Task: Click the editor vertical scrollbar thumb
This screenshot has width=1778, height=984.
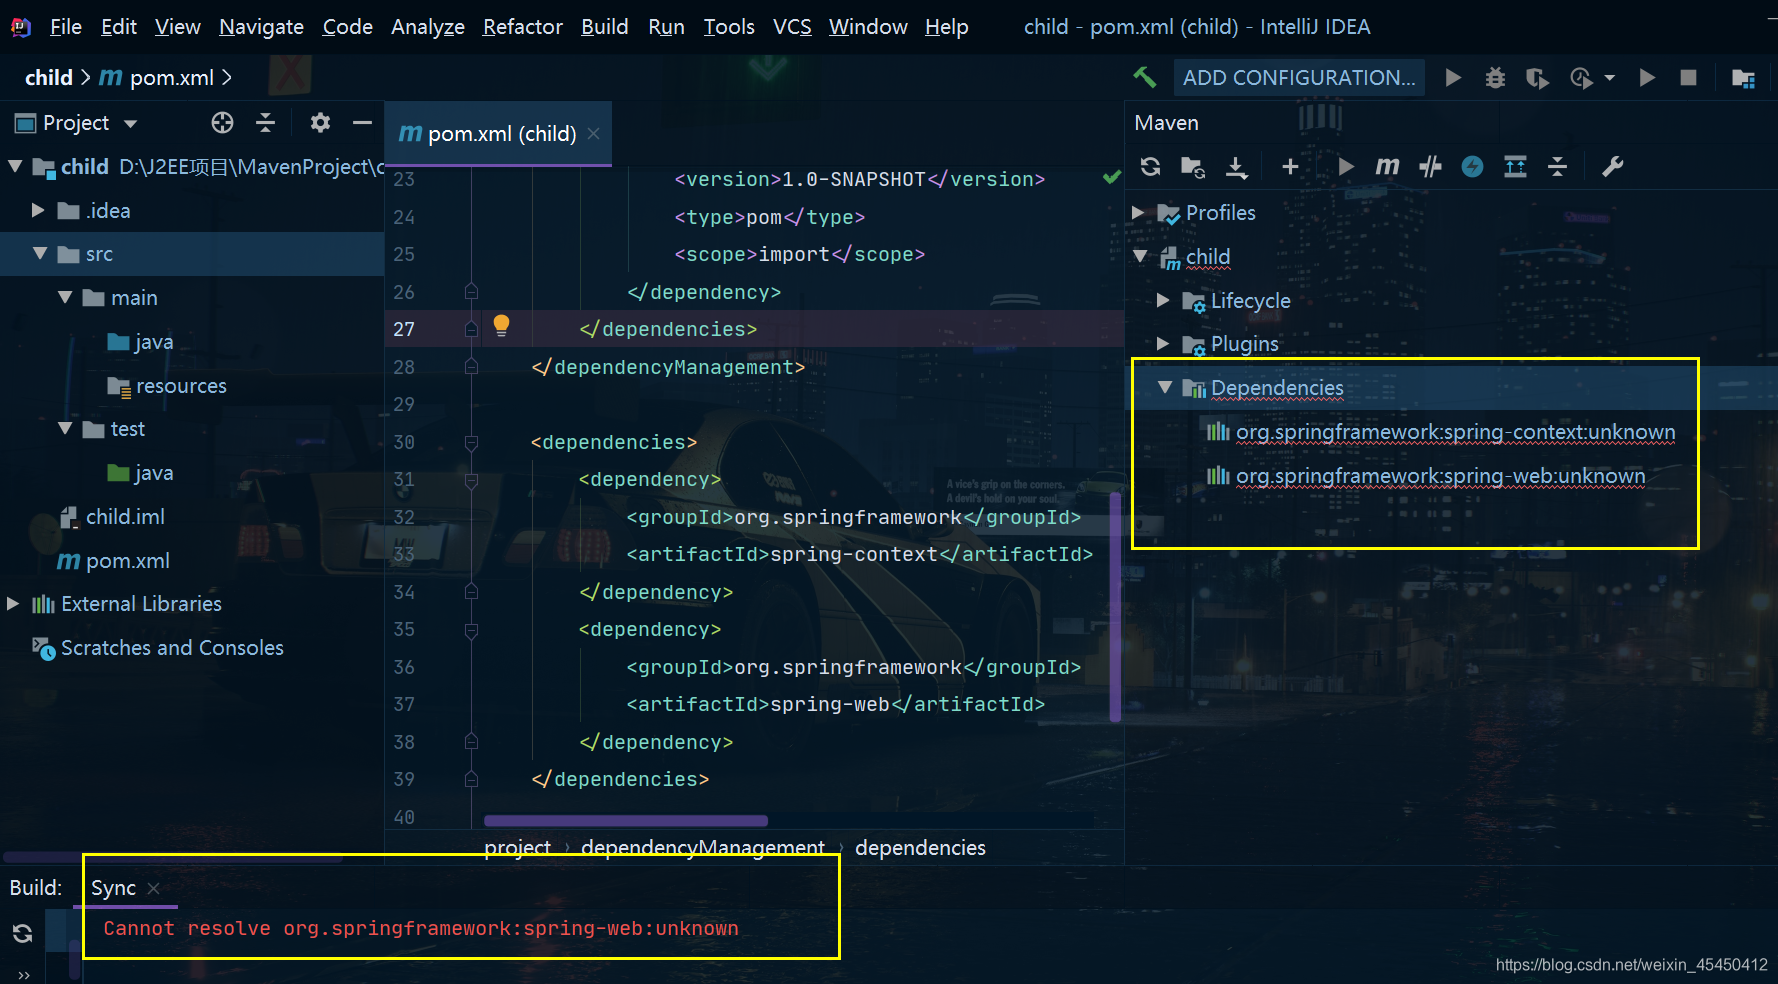Action: [1115, 607]
